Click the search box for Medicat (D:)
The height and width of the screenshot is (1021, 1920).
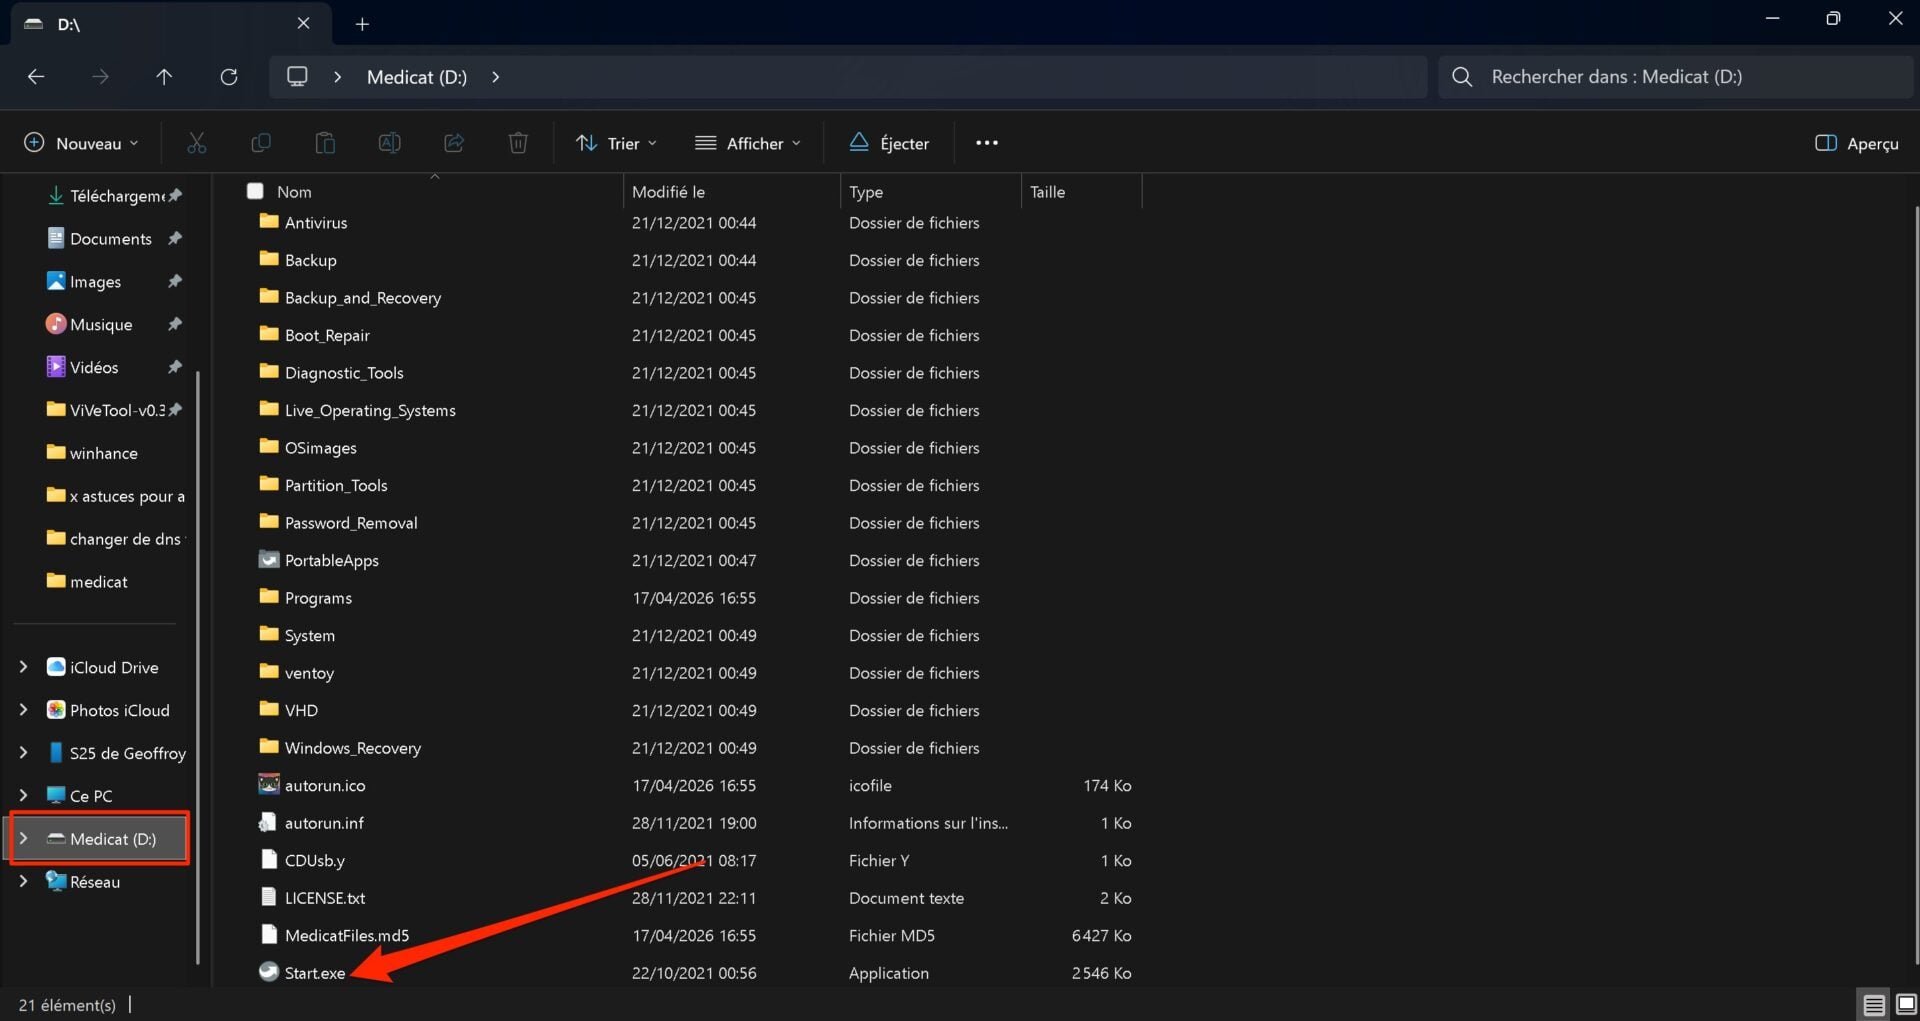(x=1675, y=77)
